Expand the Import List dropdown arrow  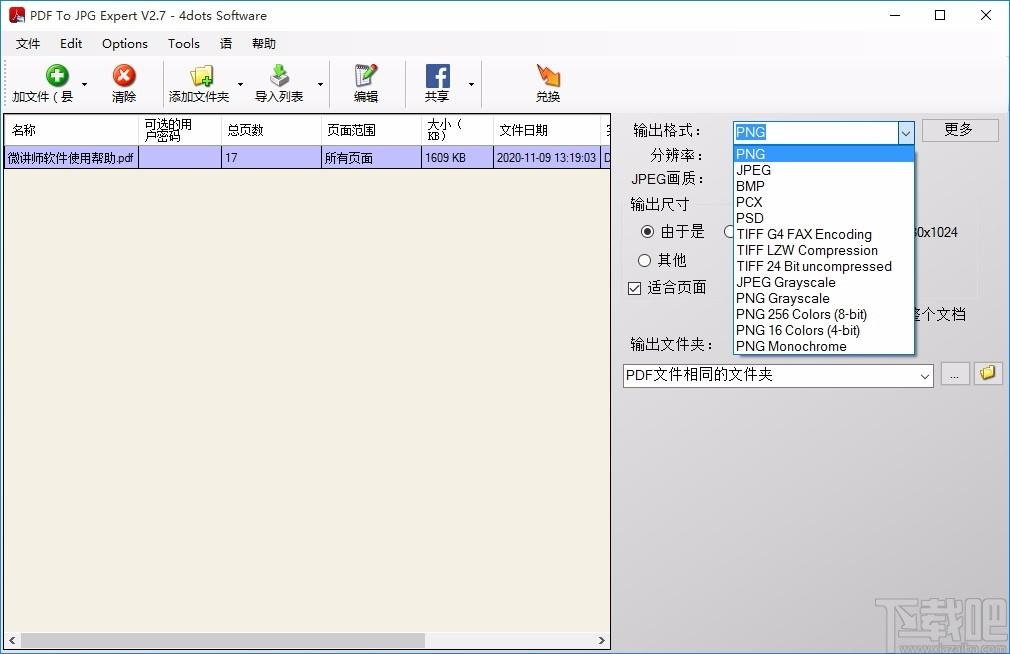click(320, 84)
